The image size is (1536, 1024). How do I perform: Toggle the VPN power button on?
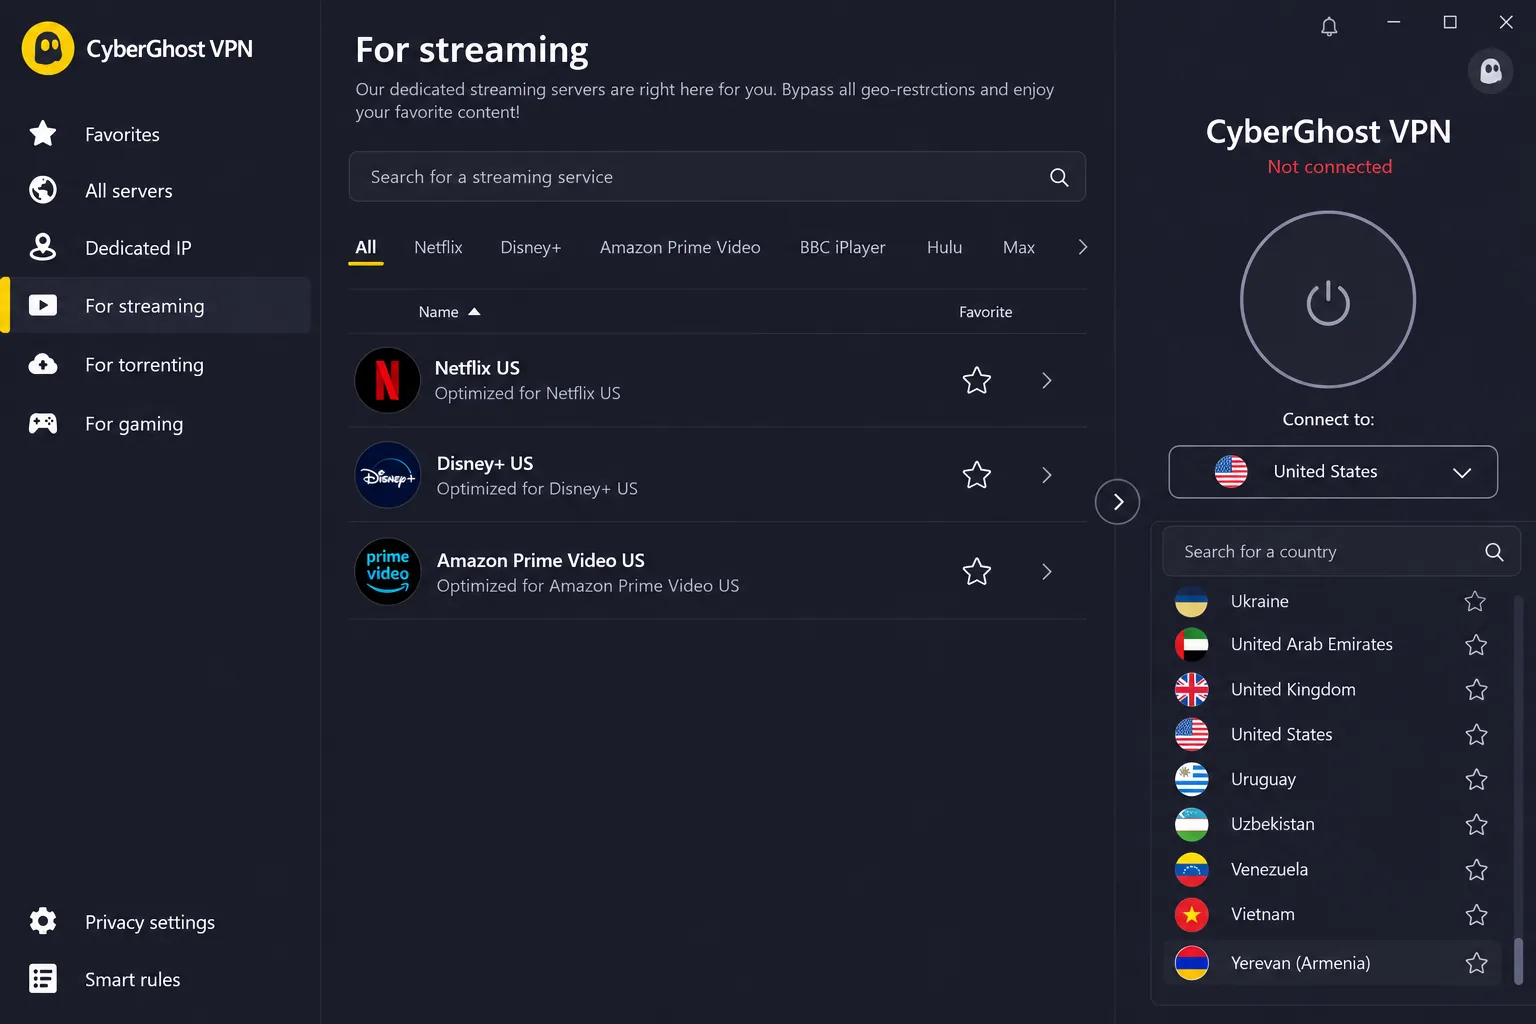click(x=1328, y=299)
